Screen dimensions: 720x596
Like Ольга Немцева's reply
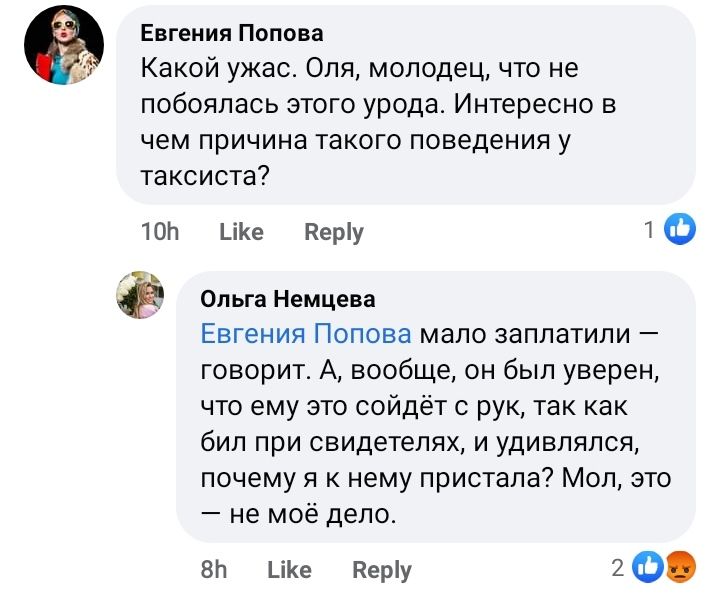click(x=289, y=569)
